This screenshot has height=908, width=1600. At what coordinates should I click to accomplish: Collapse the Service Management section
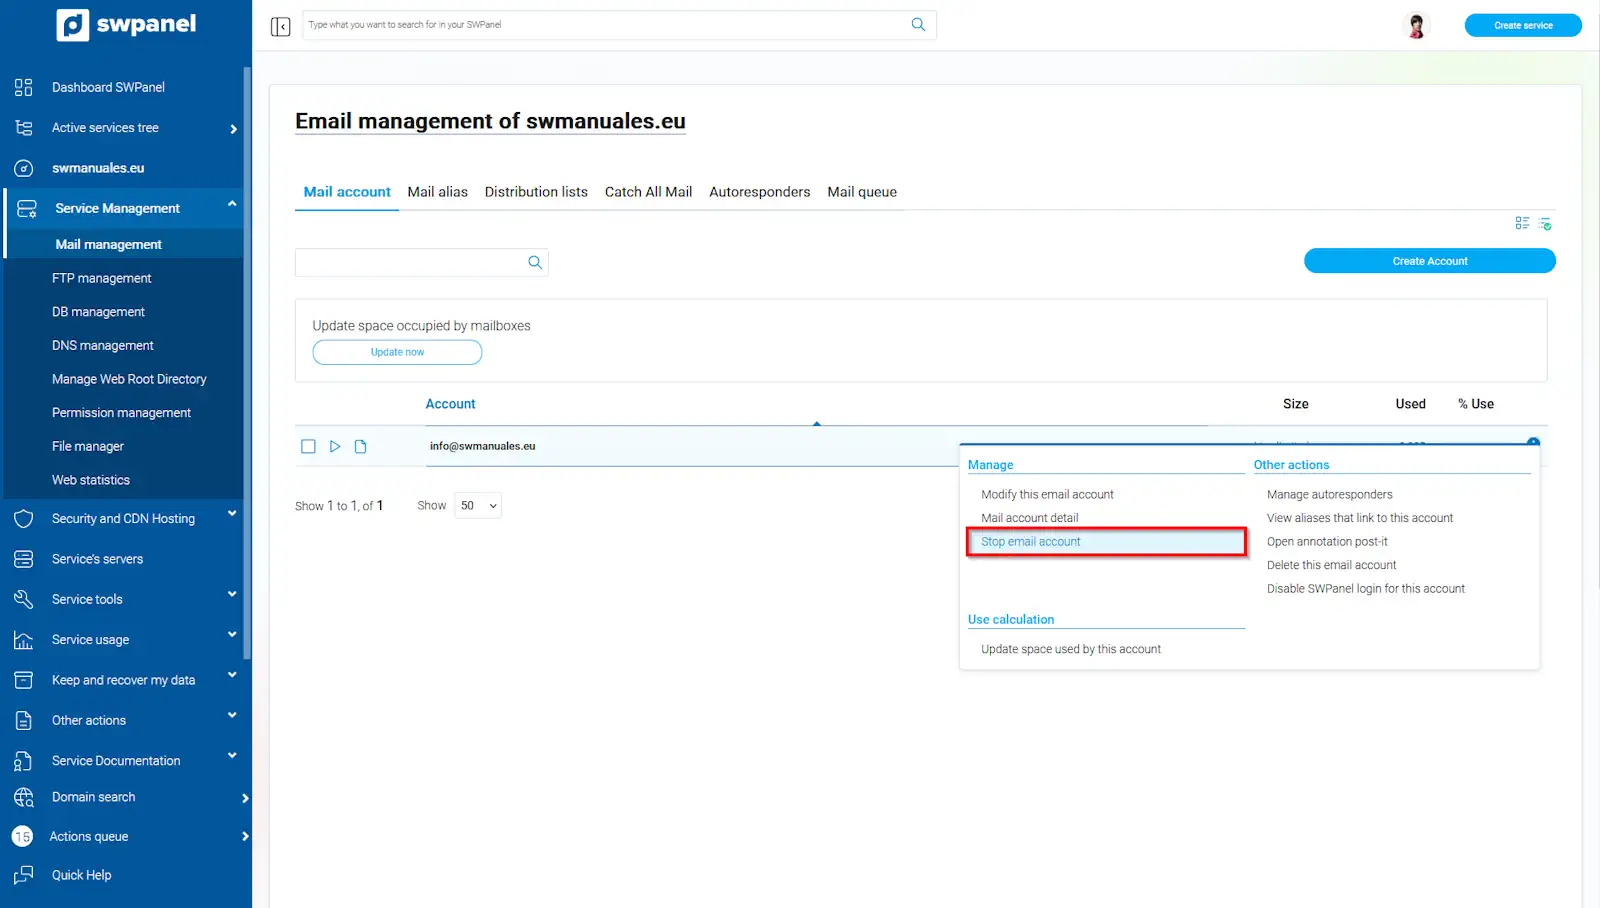pyautogui.click(x=232, y=204)
